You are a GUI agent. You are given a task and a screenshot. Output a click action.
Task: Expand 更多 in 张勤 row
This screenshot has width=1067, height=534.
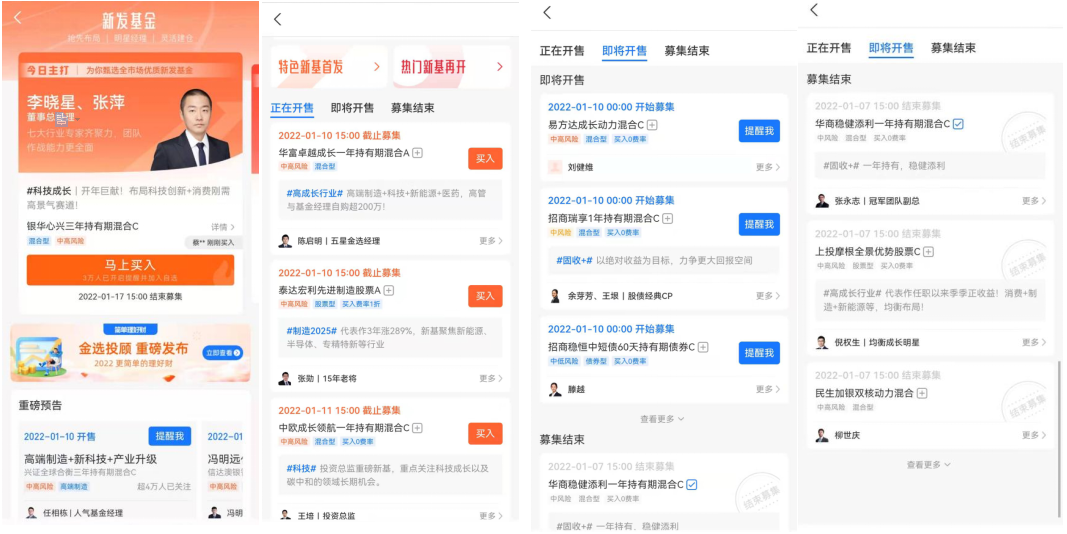pyautogui.click(x=491, y=378)
